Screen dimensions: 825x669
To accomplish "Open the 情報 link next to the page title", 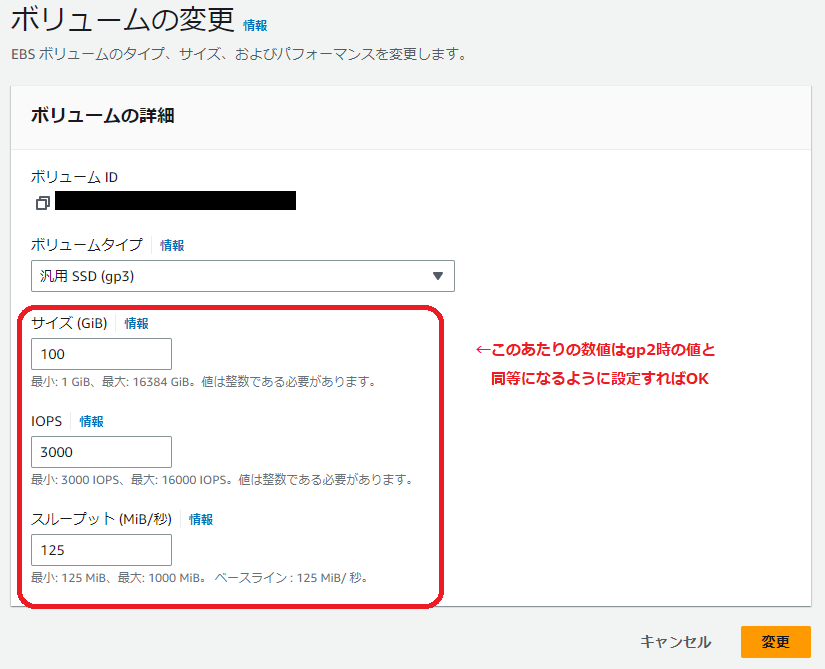I will [256, 24].
